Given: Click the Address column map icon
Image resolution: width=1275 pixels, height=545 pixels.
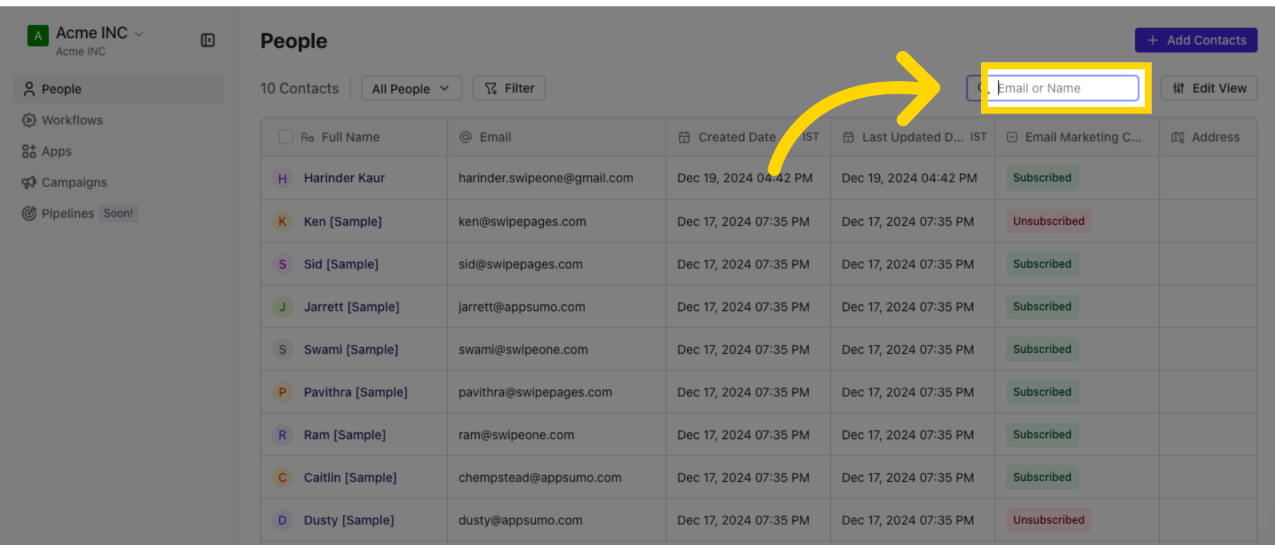Looking at the screenshot, I should click(x=1178, y=137).
